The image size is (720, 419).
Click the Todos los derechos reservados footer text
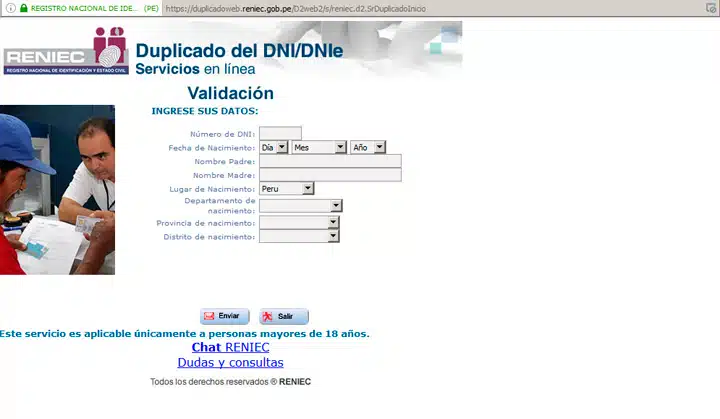(231, 382)
